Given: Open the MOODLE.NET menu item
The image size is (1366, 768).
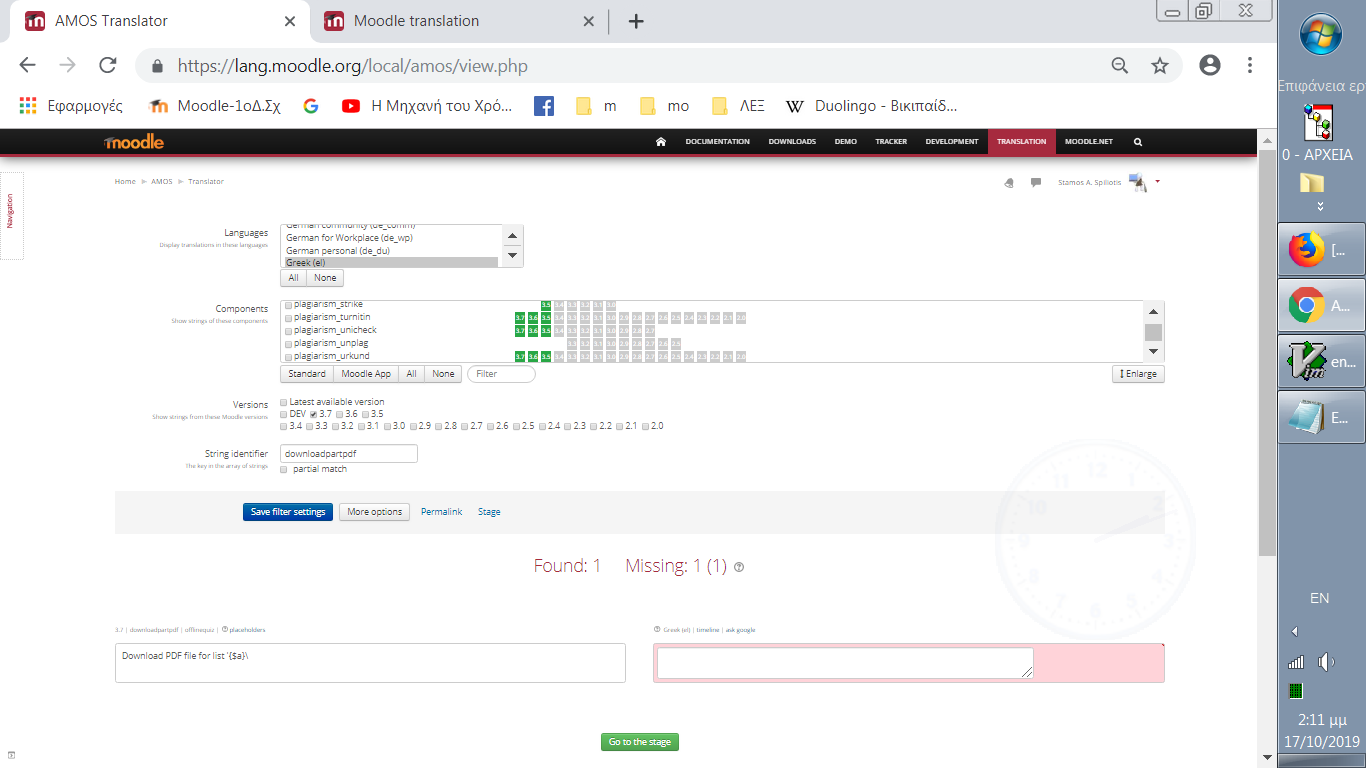Looking at the screenshot, I should pos(1089,142).
